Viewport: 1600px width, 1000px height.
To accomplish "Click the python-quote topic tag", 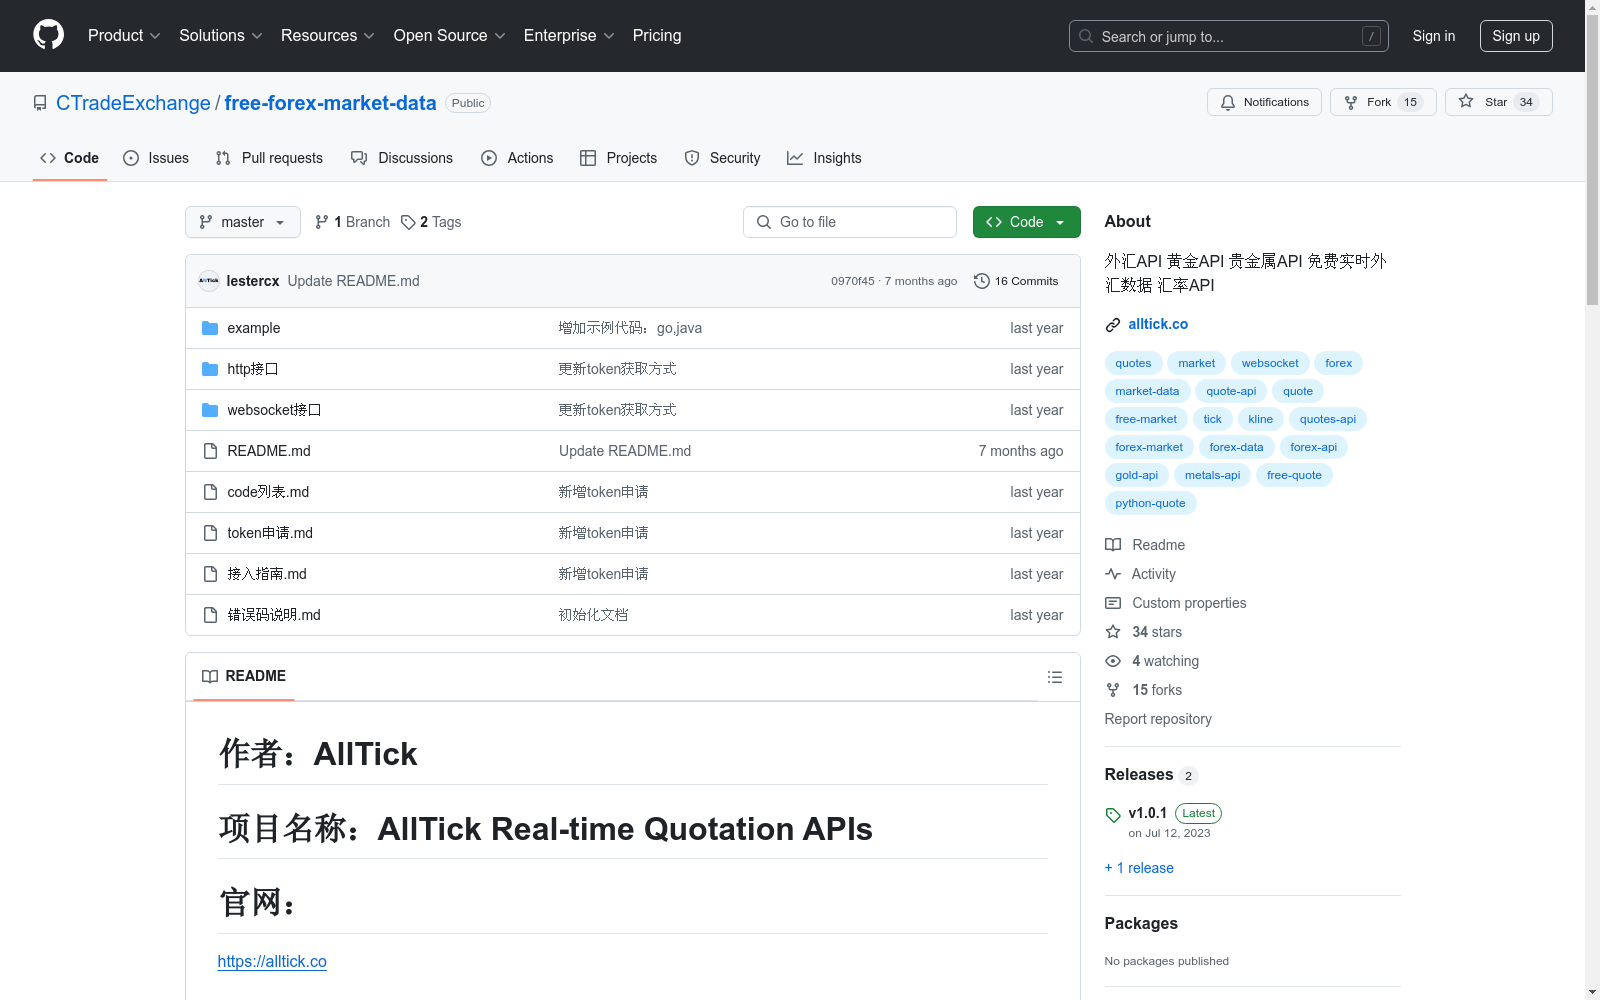I will click(x=1150, y=503).
